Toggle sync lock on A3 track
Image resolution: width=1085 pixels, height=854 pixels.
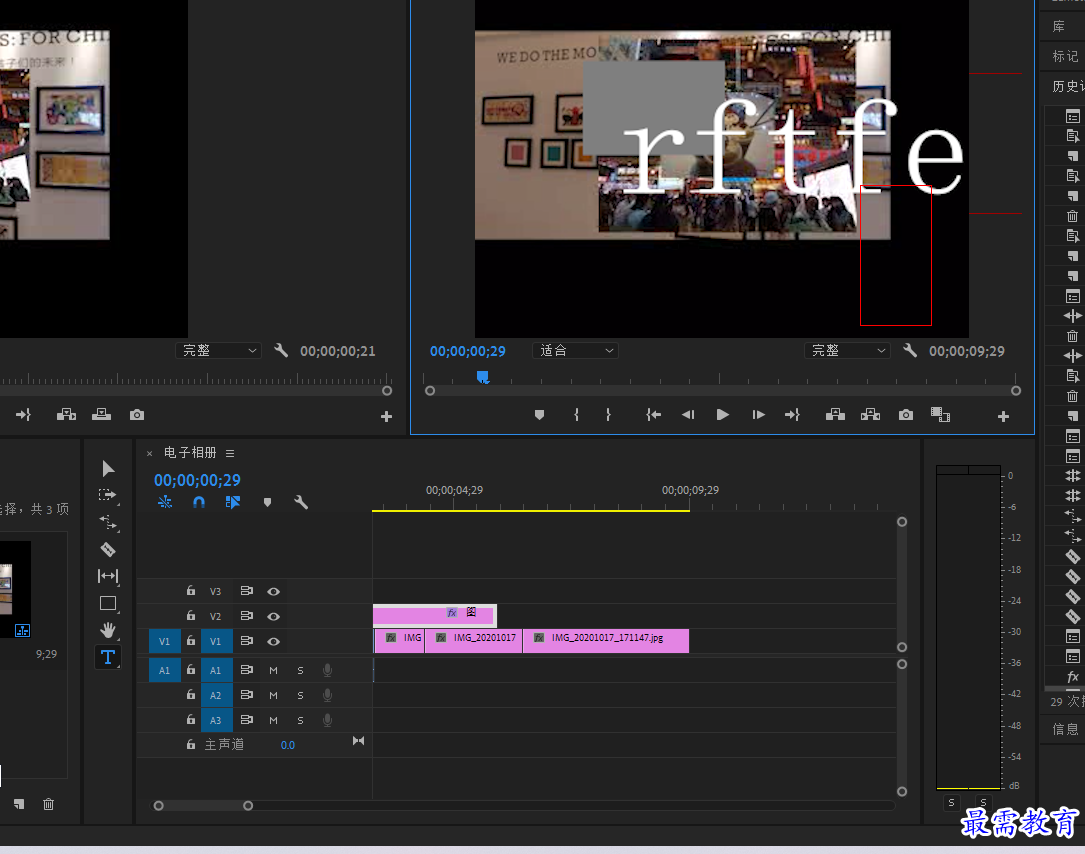click(246, 720)
